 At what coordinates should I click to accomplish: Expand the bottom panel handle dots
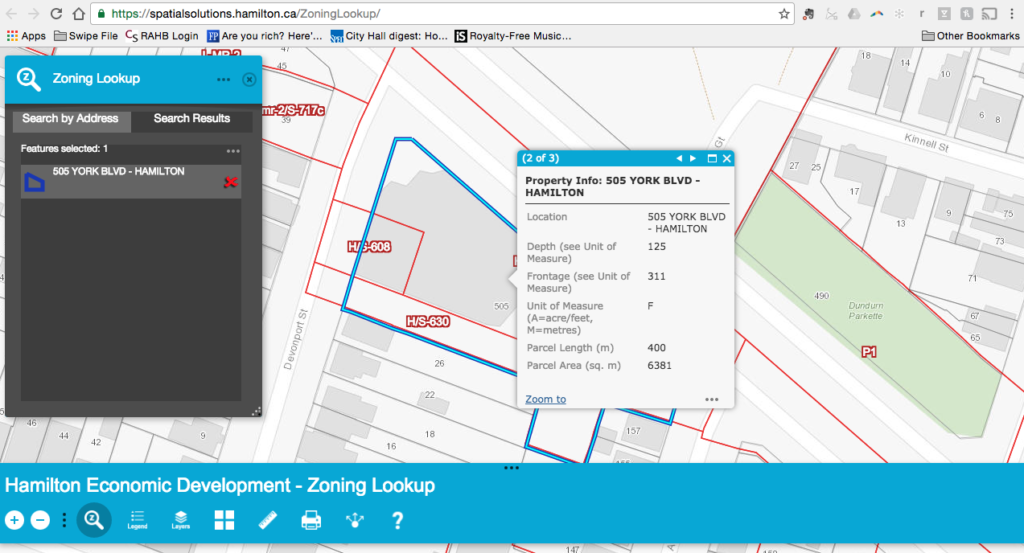pyautogui.click(x=511, y=467)
